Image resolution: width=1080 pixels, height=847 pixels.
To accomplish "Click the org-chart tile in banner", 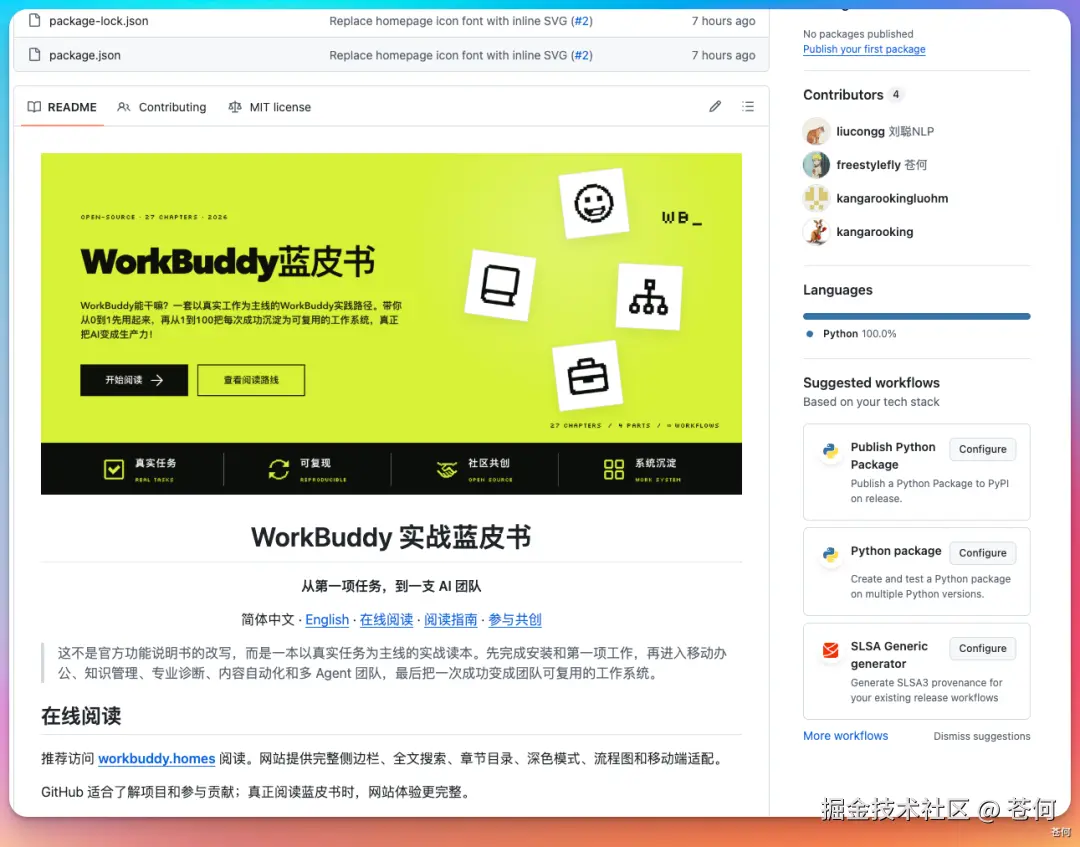I will coord(649,297).
